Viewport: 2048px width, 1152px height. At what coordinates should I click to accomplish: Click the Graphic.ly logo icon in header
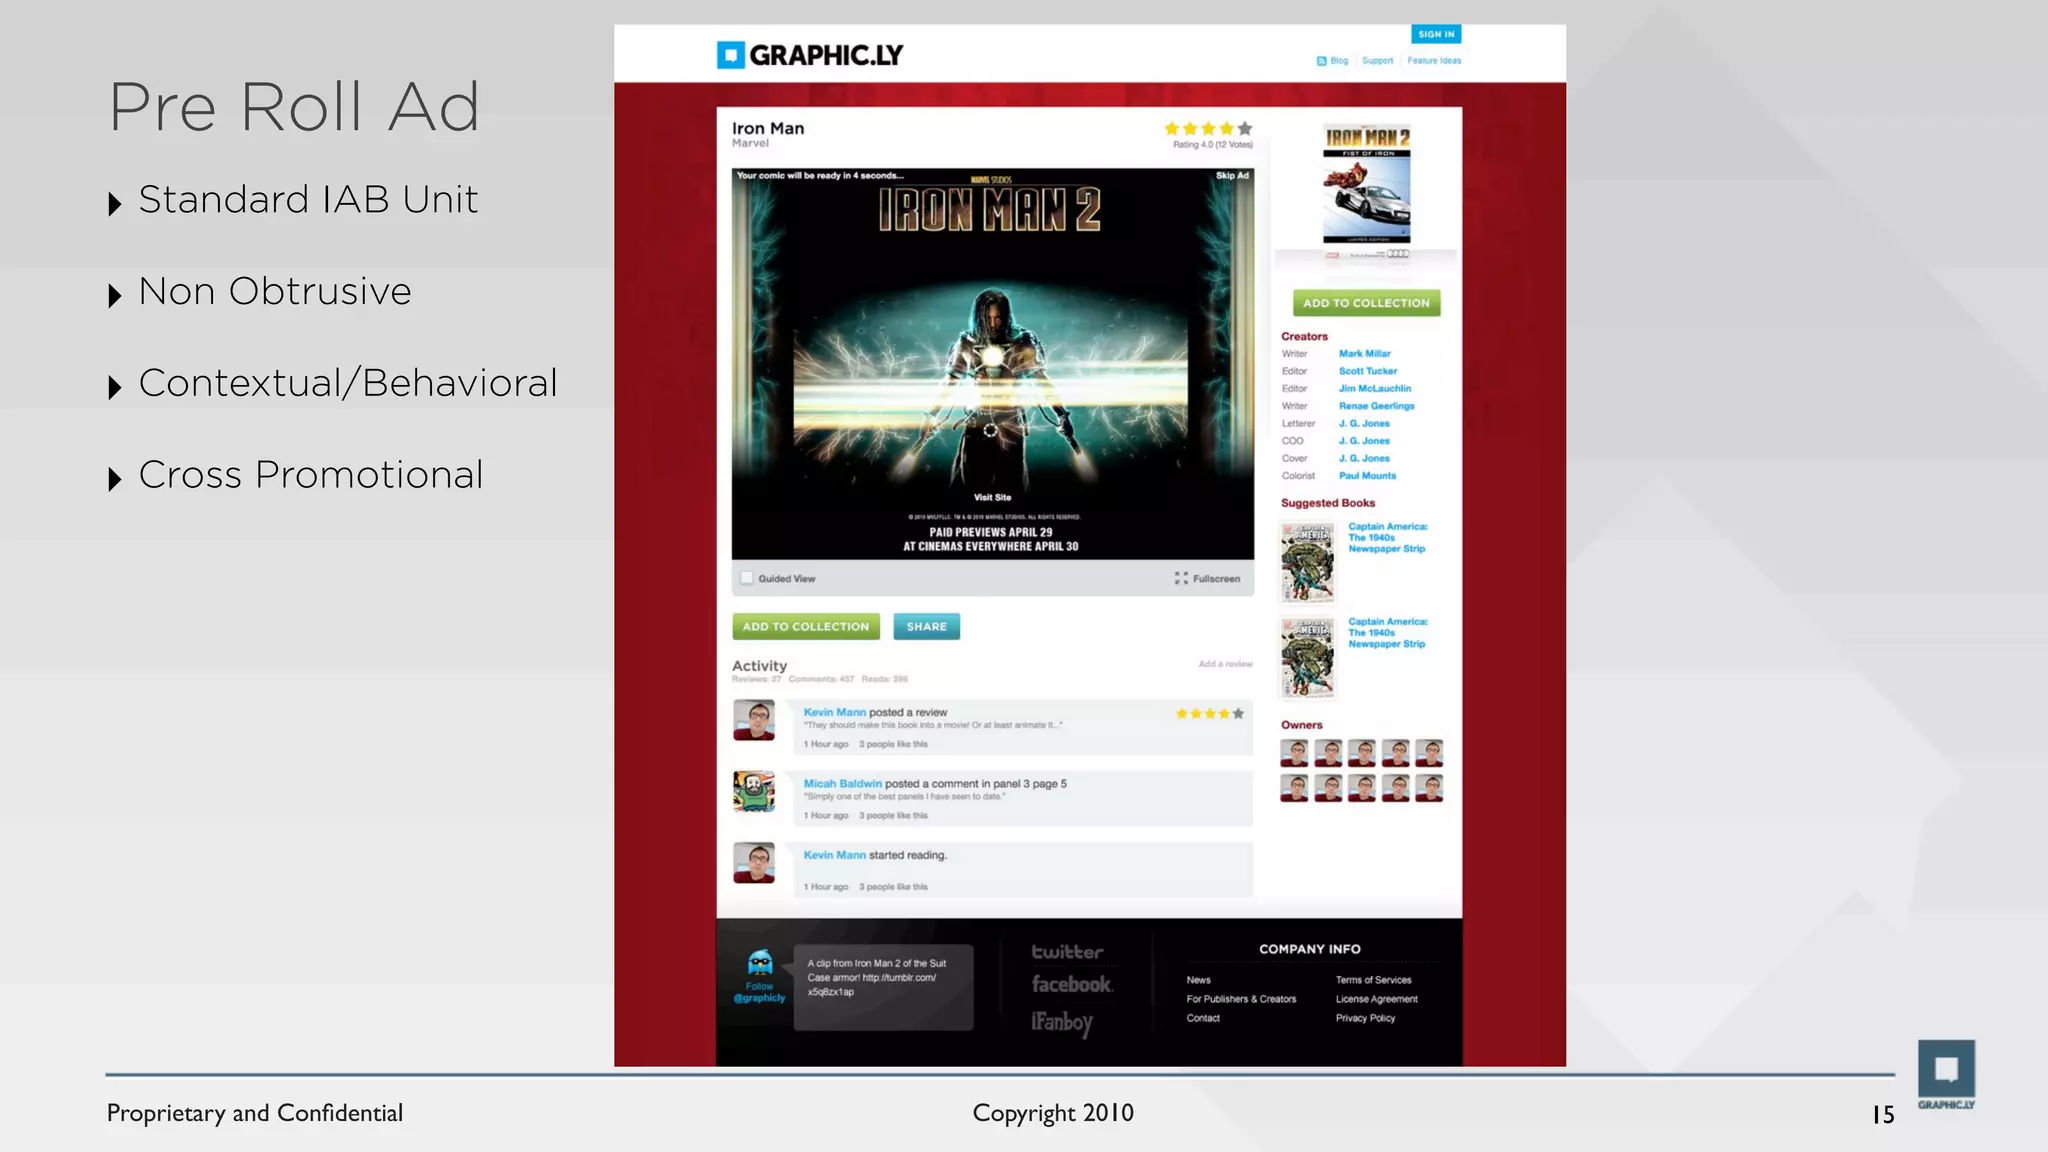click(731, 55)
